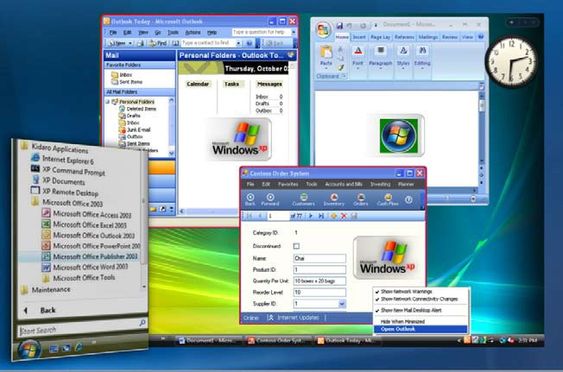The height and width of the screenshot is (372, 563).
Task: Click the Inventory icon in Contoso toolbar
Action: [x=334, y=199]
